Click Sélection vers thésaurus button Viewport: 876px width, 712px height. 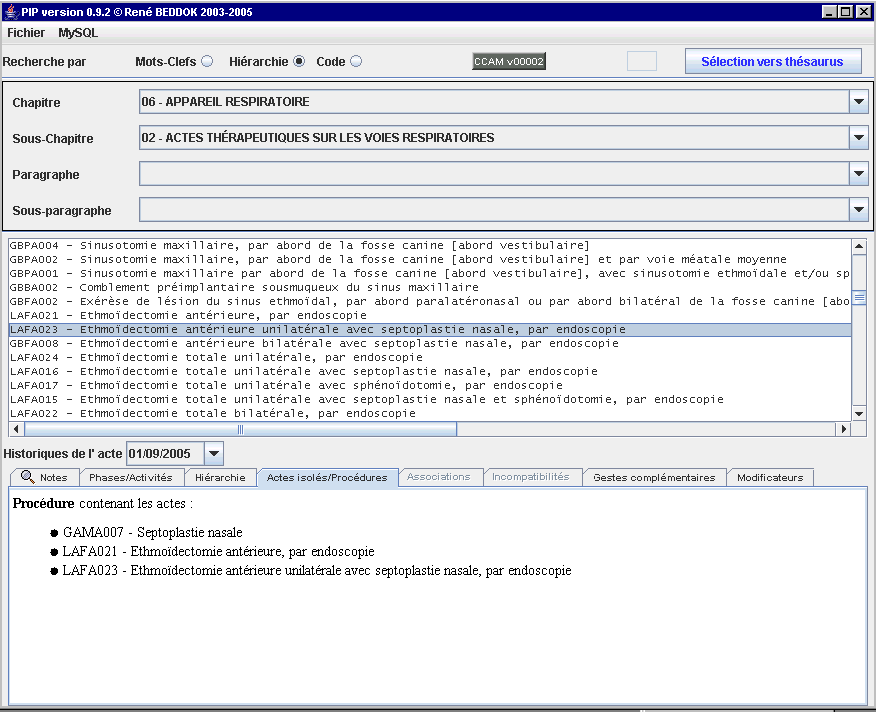[773, 61]
